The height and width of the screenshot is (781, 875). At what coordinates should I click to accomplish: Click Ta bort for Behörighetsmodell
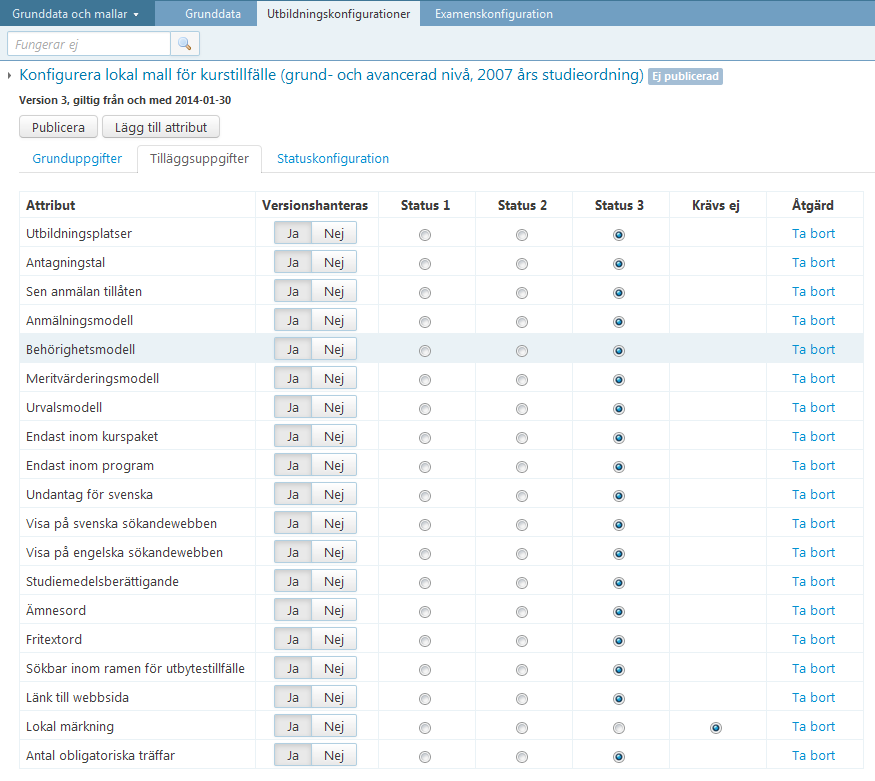click(x=813, y=350)
